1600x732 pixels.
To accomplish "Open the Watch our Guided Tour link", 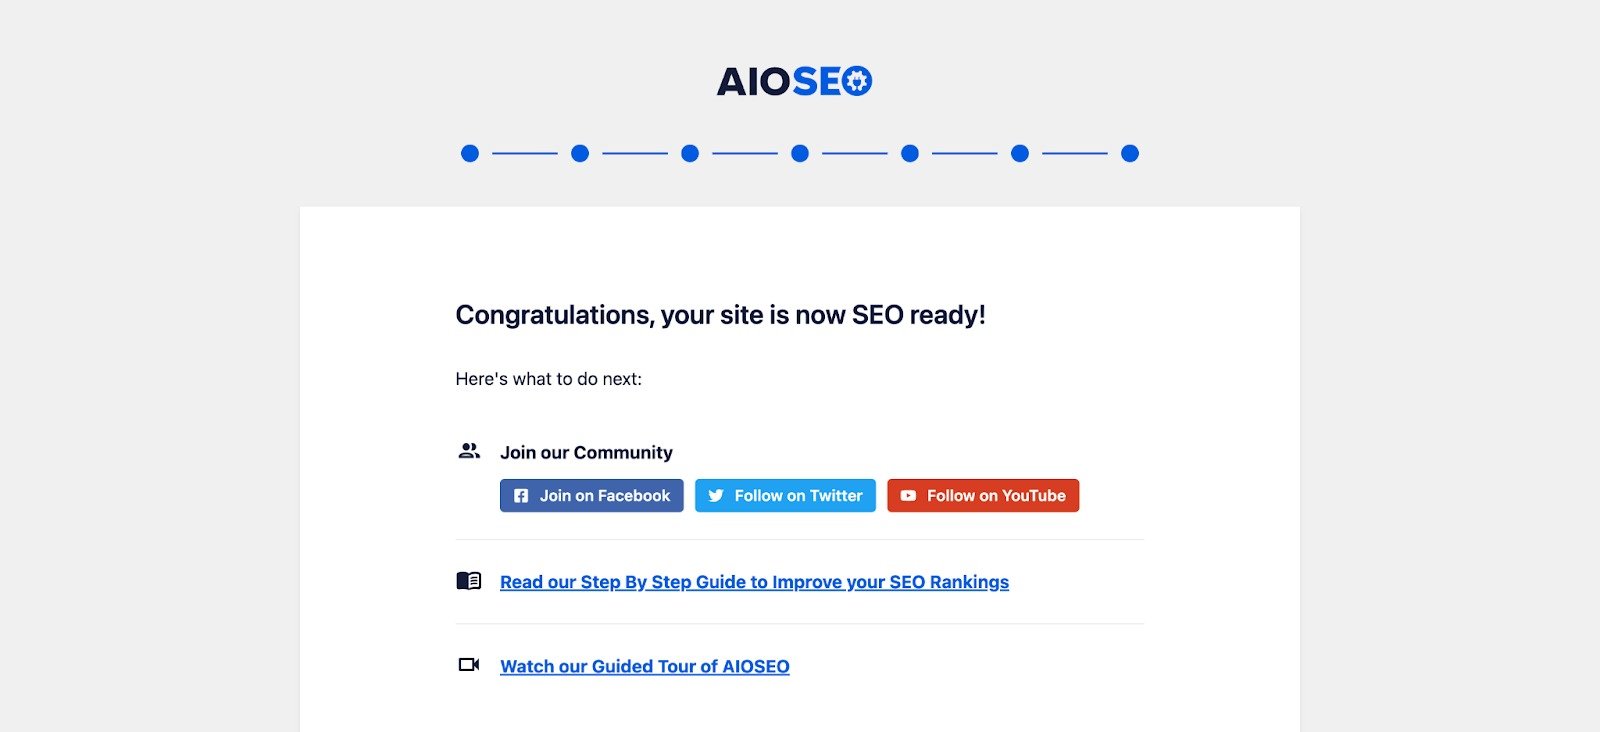I will (644, 666).
